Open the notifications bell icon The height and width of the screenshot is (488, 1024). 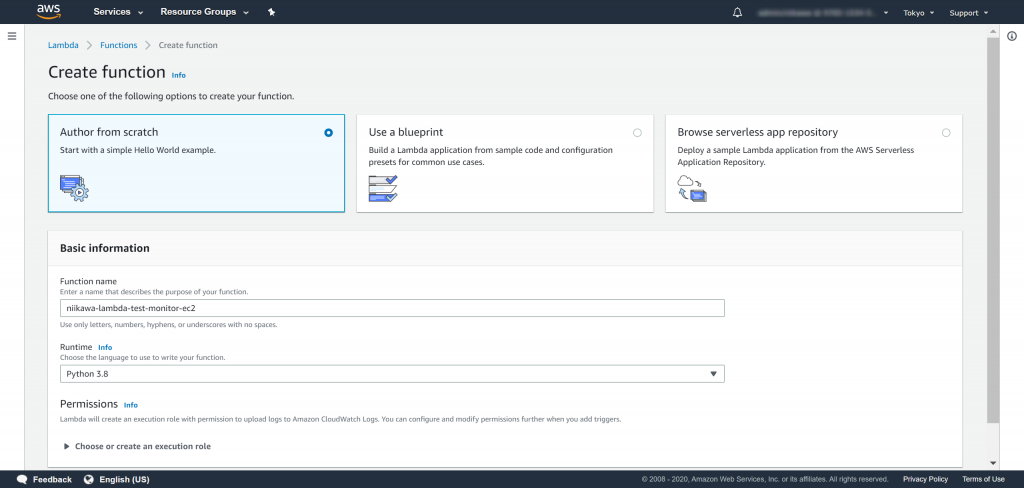(738, 12)
